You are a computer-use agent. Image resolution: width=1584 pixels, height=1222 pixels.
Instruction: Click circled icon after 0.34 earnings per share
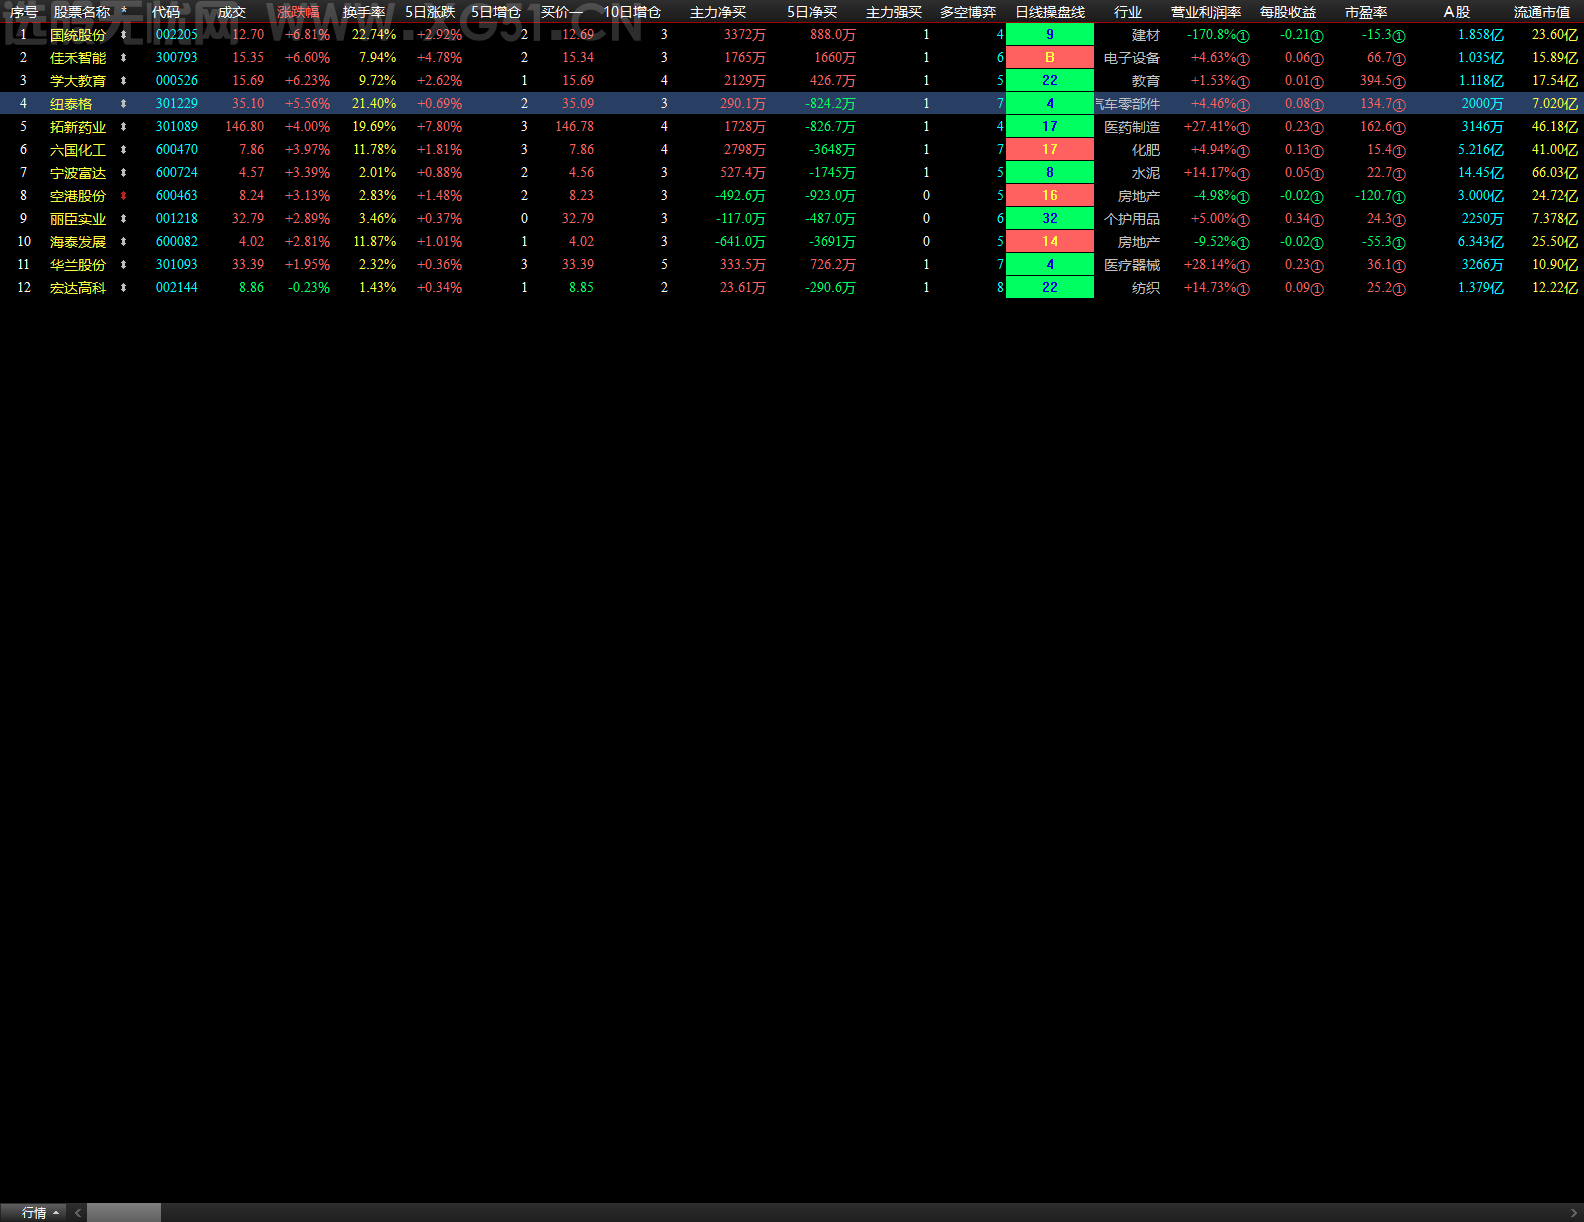[1317, 220]
